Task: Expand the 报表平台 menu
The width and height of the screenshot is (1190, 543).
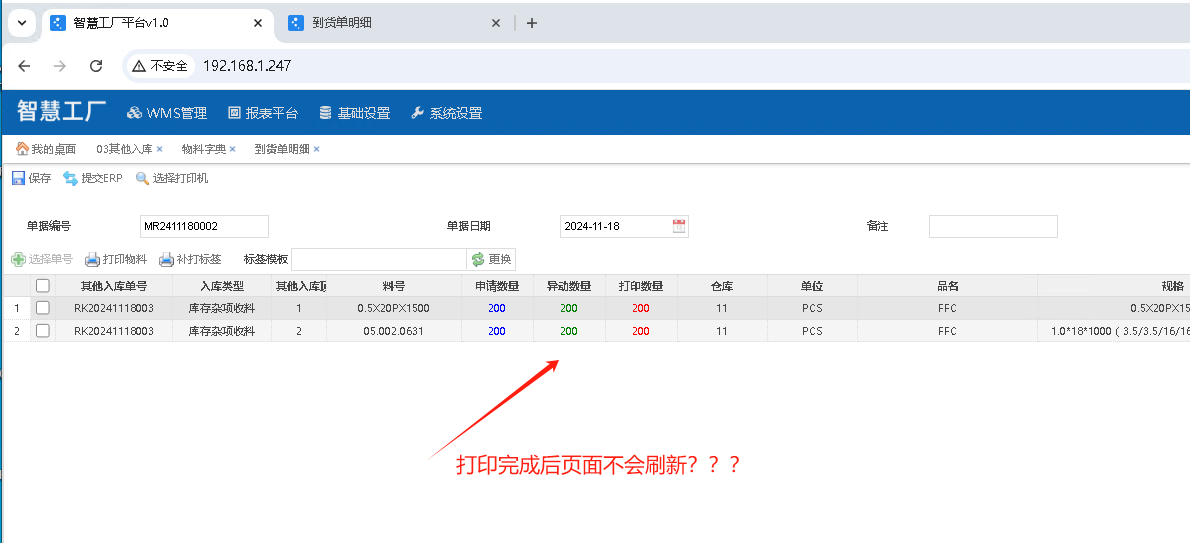Action: pos(263,113)
